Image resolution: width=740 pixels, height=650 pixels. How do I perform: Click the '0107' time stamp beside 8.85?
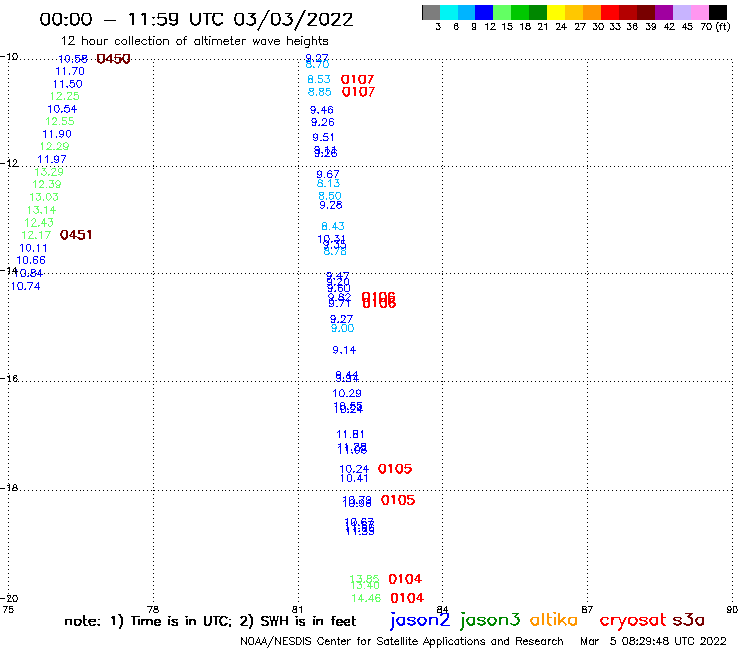[x=358, y=92]
